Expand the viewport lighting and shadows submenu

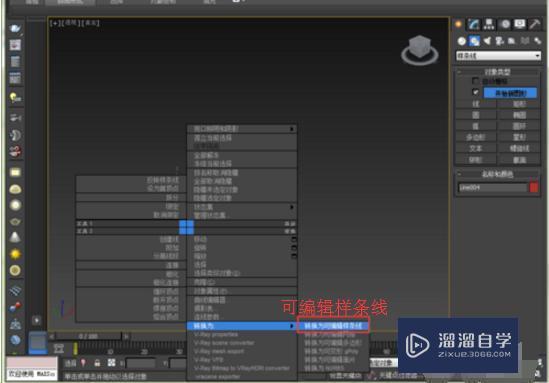(242, 129)
